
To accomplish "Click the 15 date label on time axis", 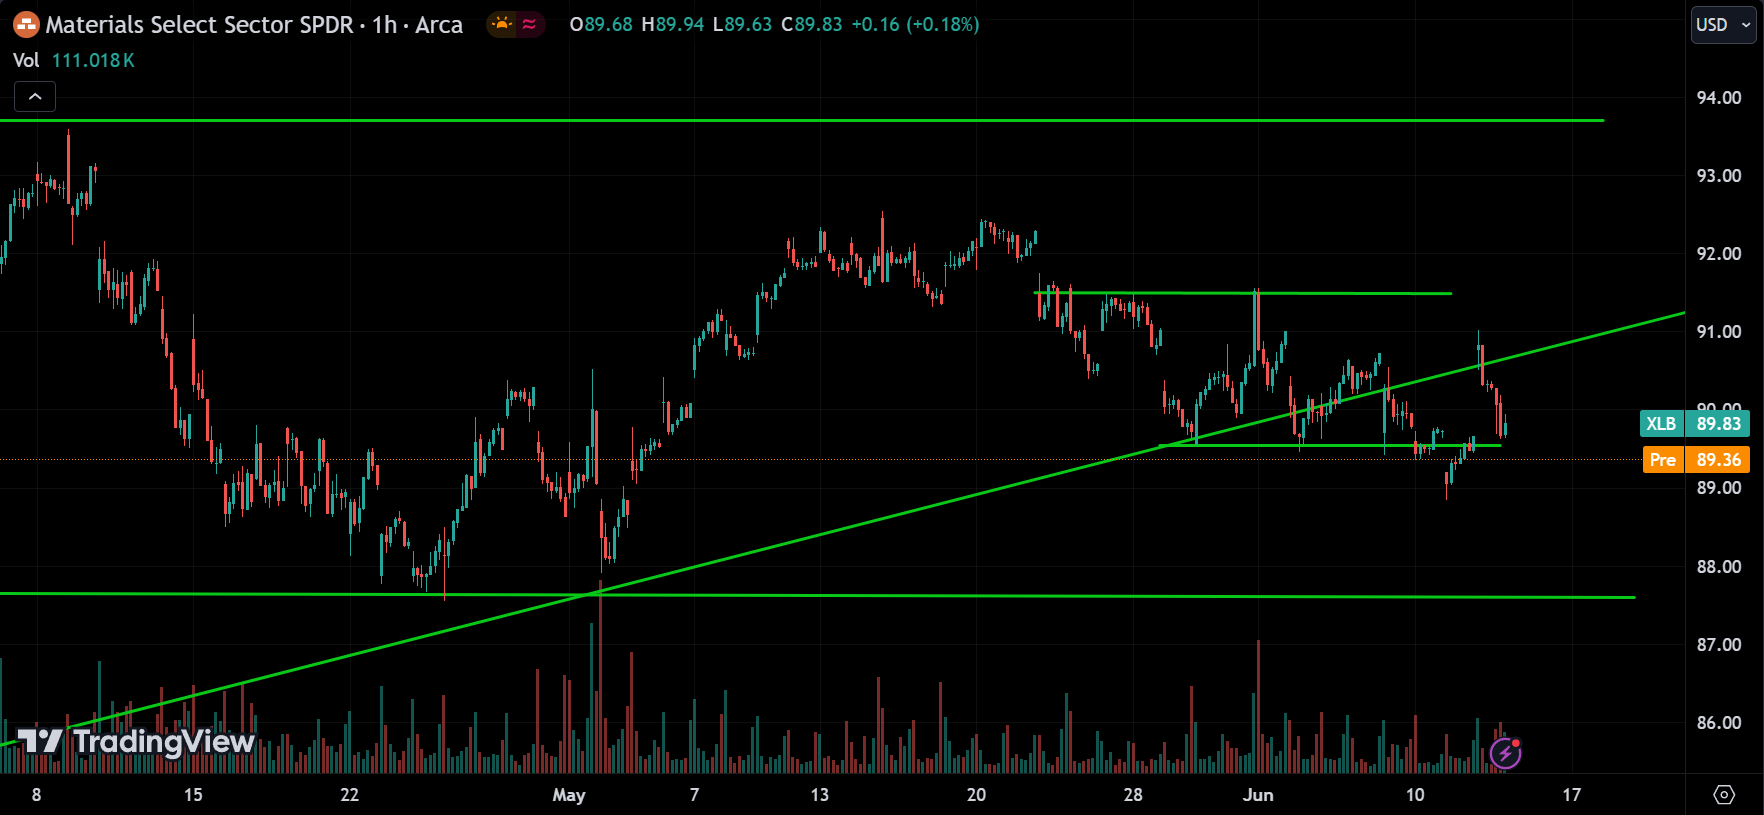I will pos(193,795).
